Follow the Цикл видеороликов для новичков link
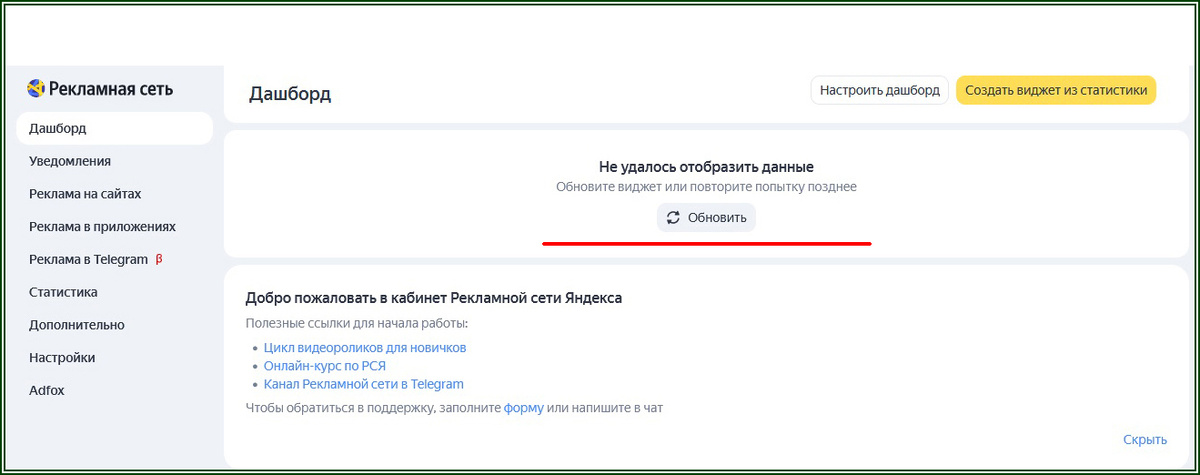Image resolution: width=1200 pixels, height=475 pixels. [365, 348]
